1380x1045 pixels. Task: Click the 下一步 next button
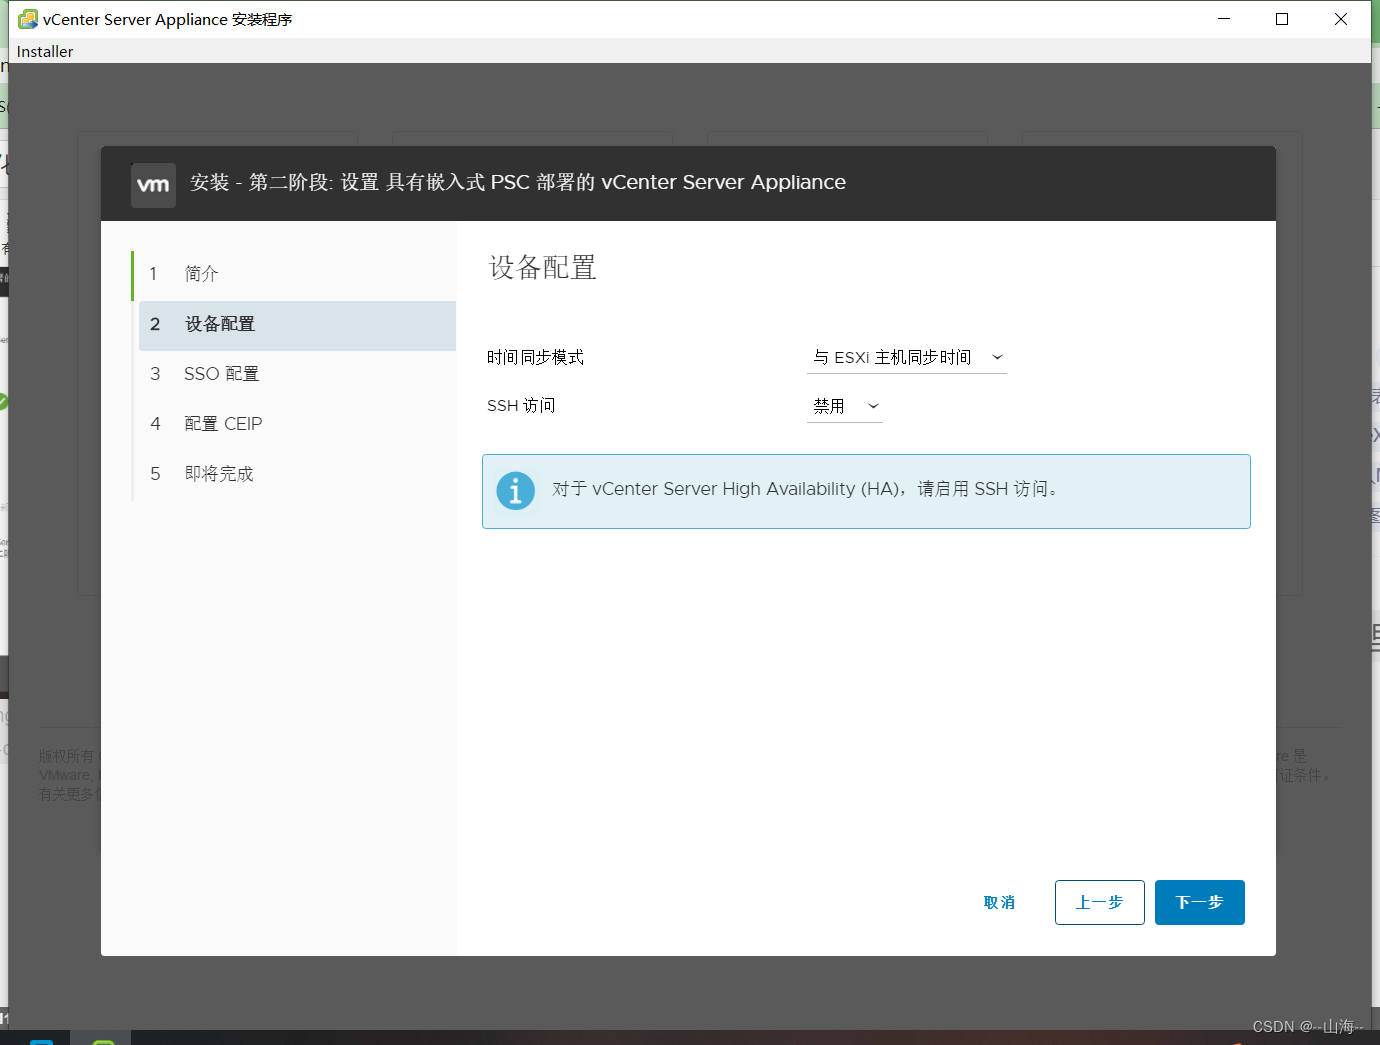point(1199,902)
